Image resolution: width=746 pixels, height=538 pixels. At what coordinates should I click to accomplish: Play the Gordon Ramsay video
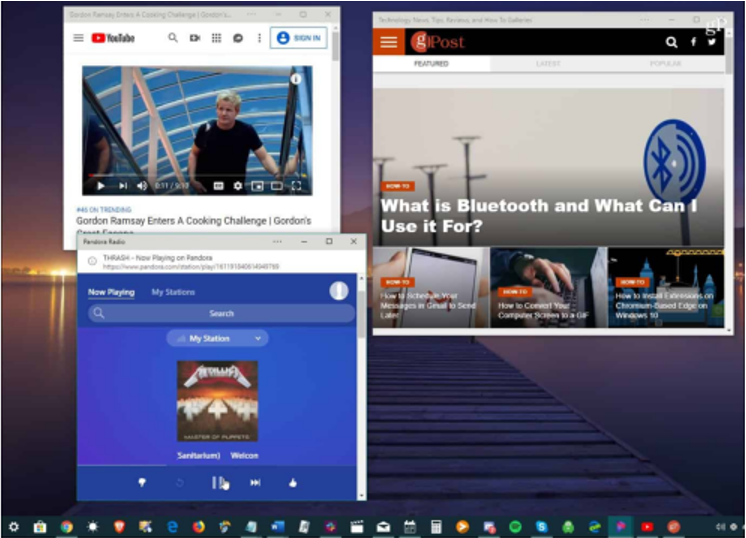tap(100, 186)
